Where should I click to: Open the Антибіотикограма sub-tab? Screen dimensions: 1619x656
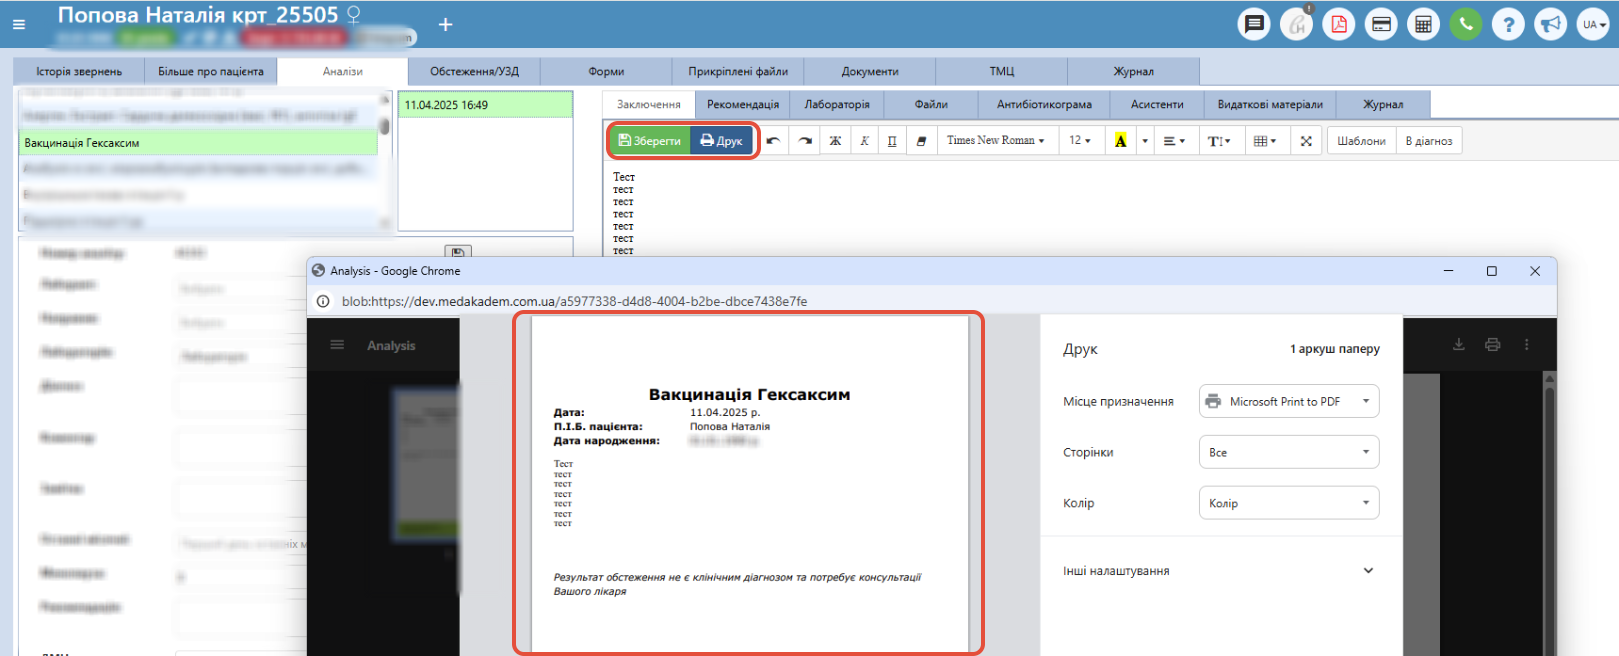pyautogui.click(x=1044, y=104)
